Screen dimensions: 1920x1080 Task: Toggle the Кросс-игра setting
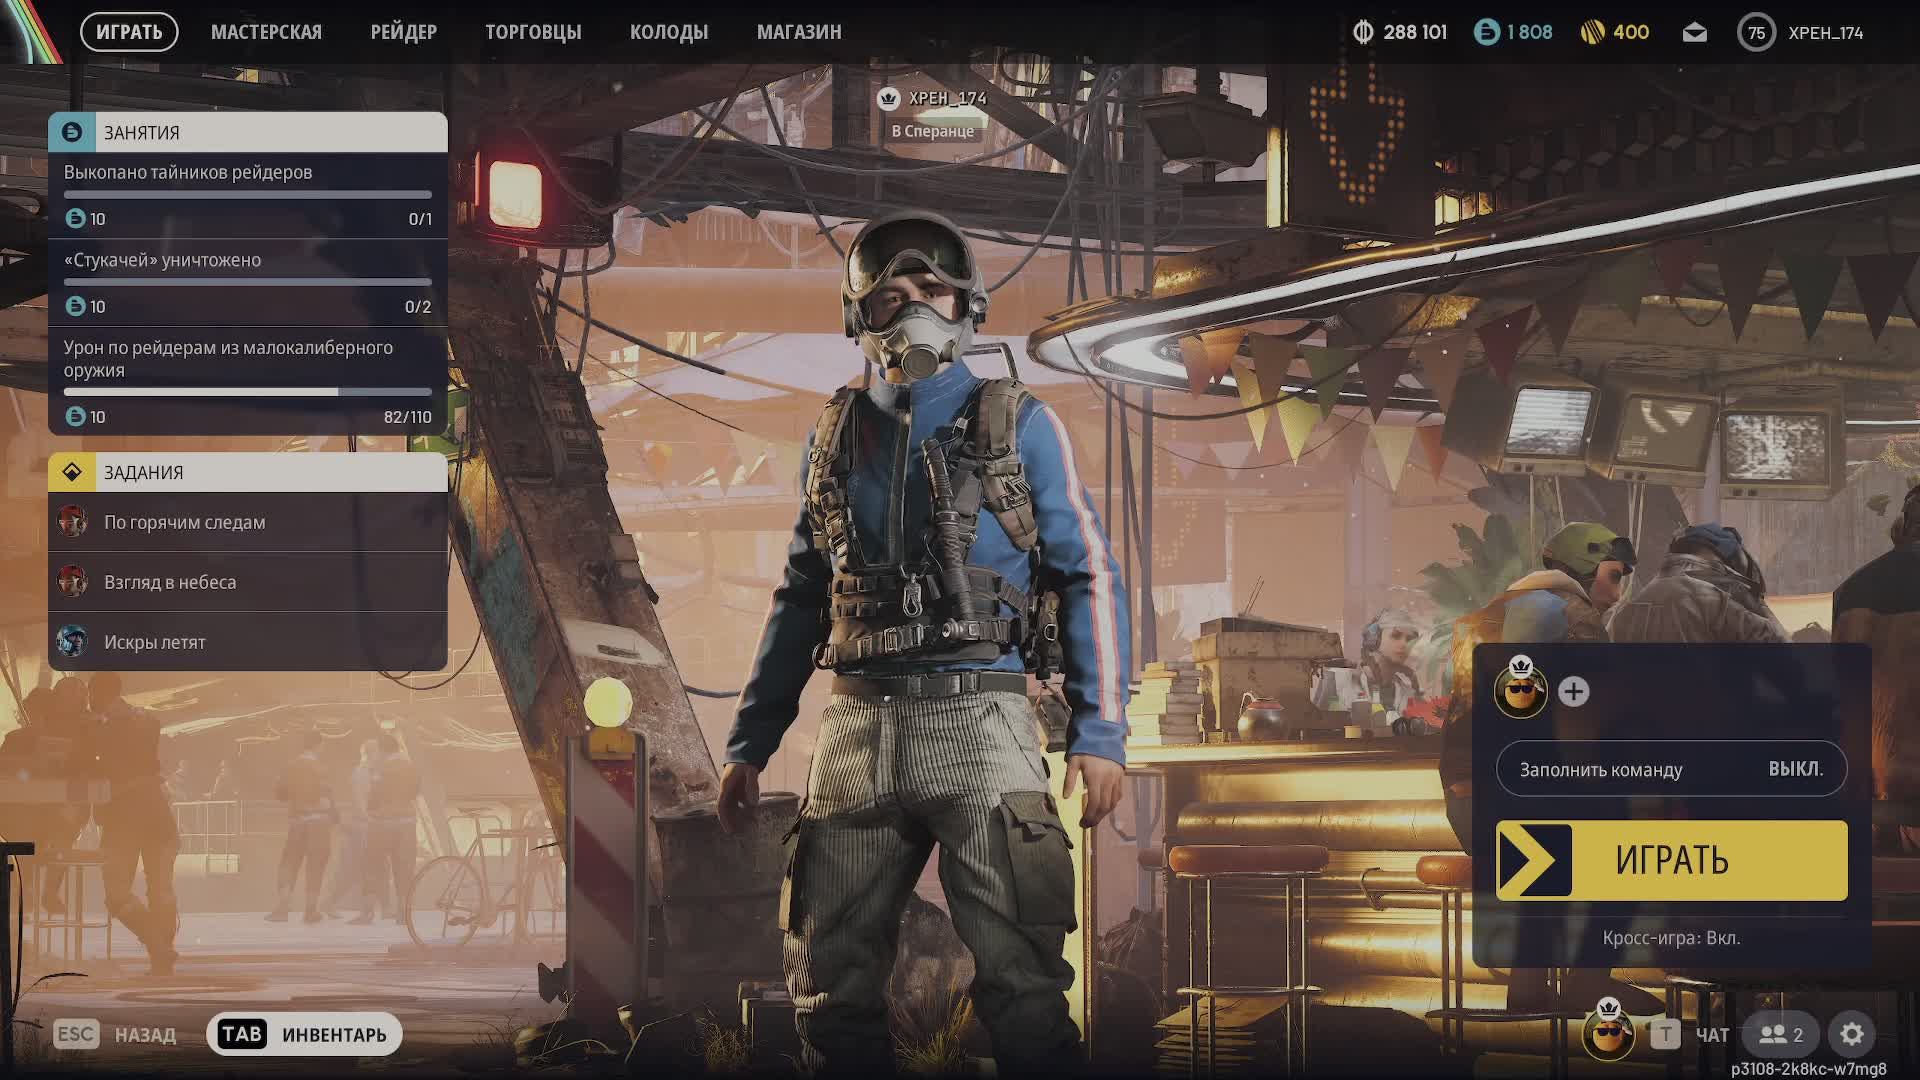(x=1671, y=938)
